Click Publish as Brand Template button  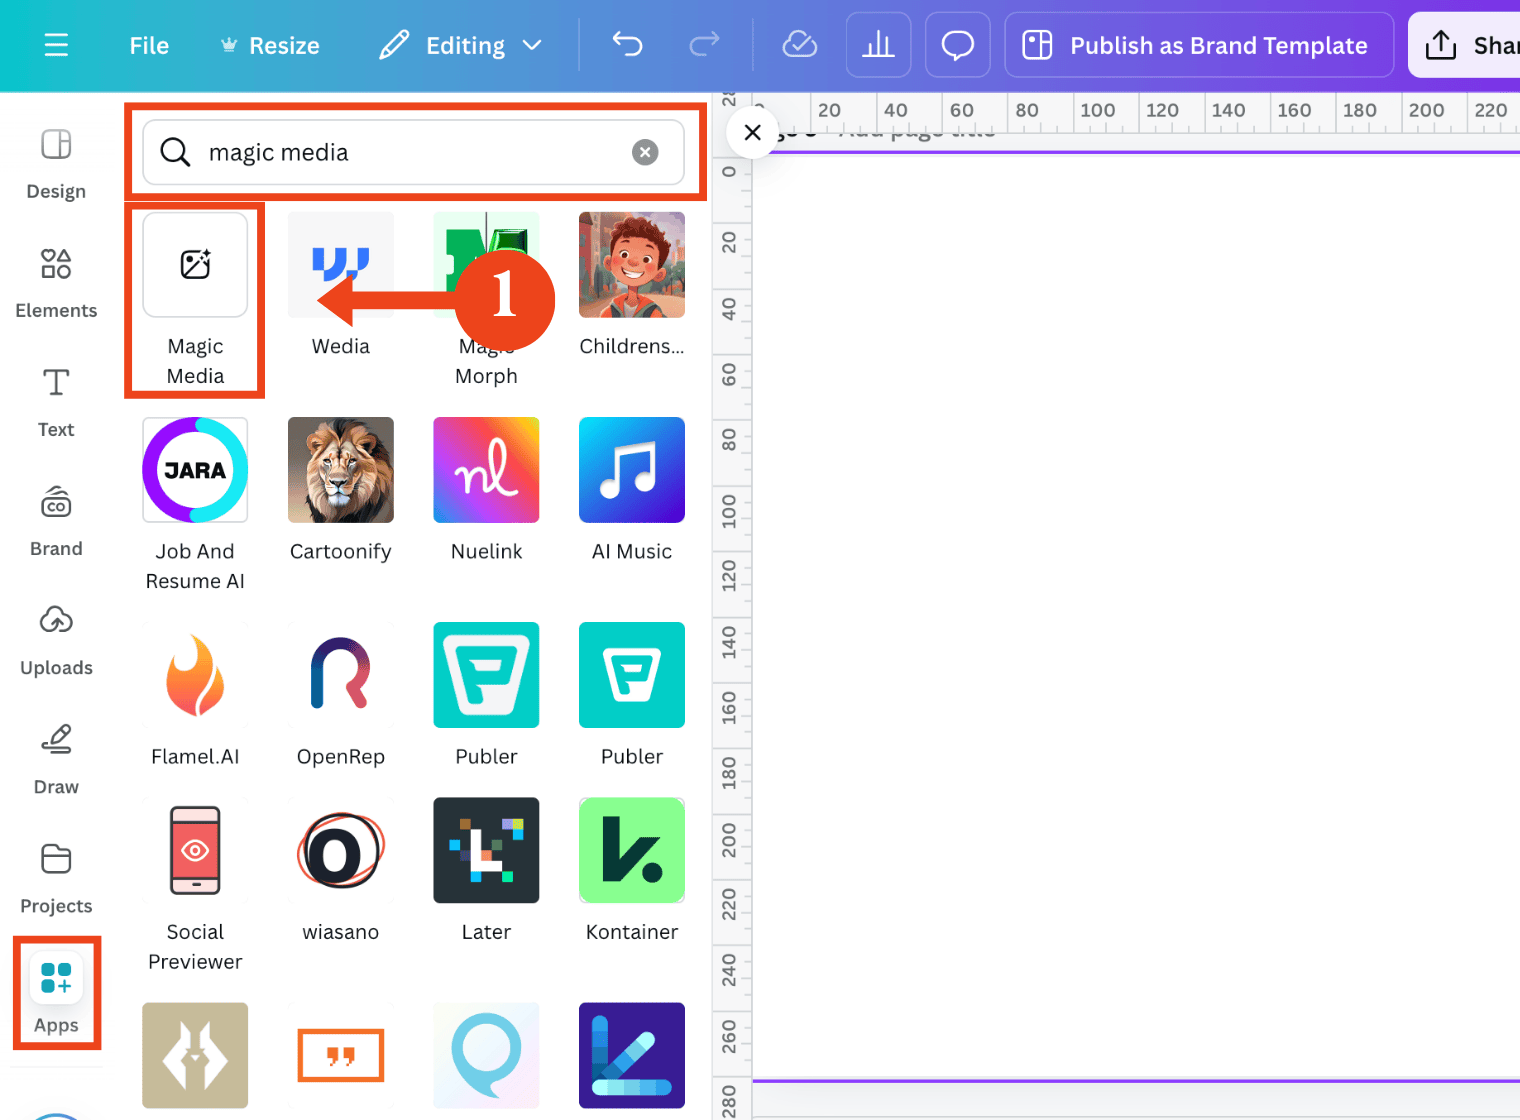[x=1199, y=45]
